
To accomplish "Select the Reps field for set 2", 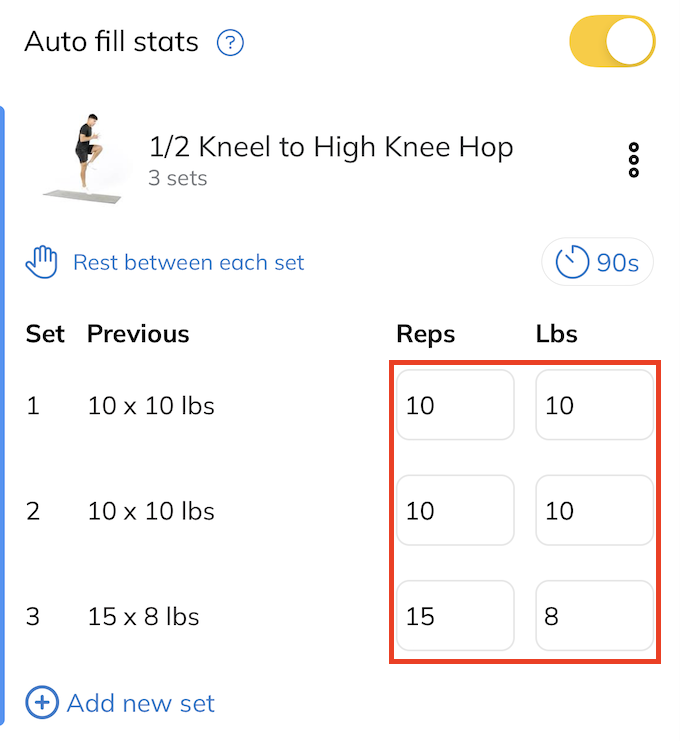I will click(455, 511).
